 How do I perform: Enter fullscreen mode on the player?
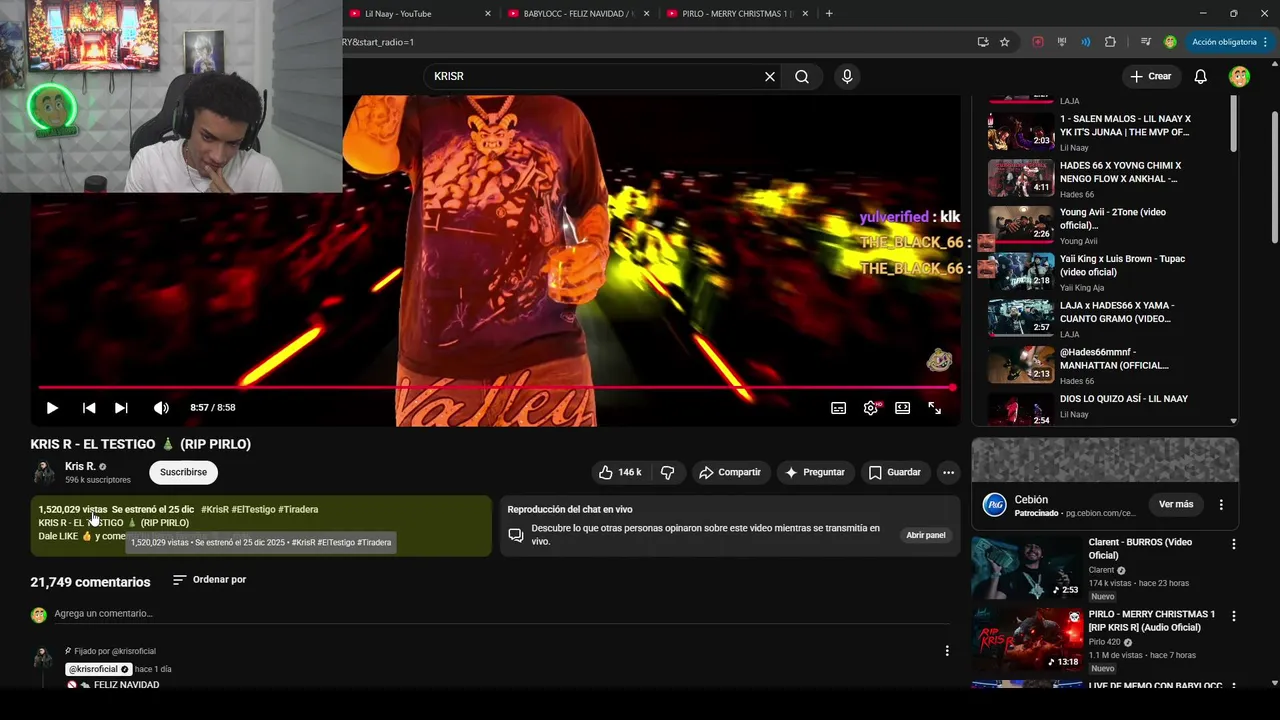934,408
